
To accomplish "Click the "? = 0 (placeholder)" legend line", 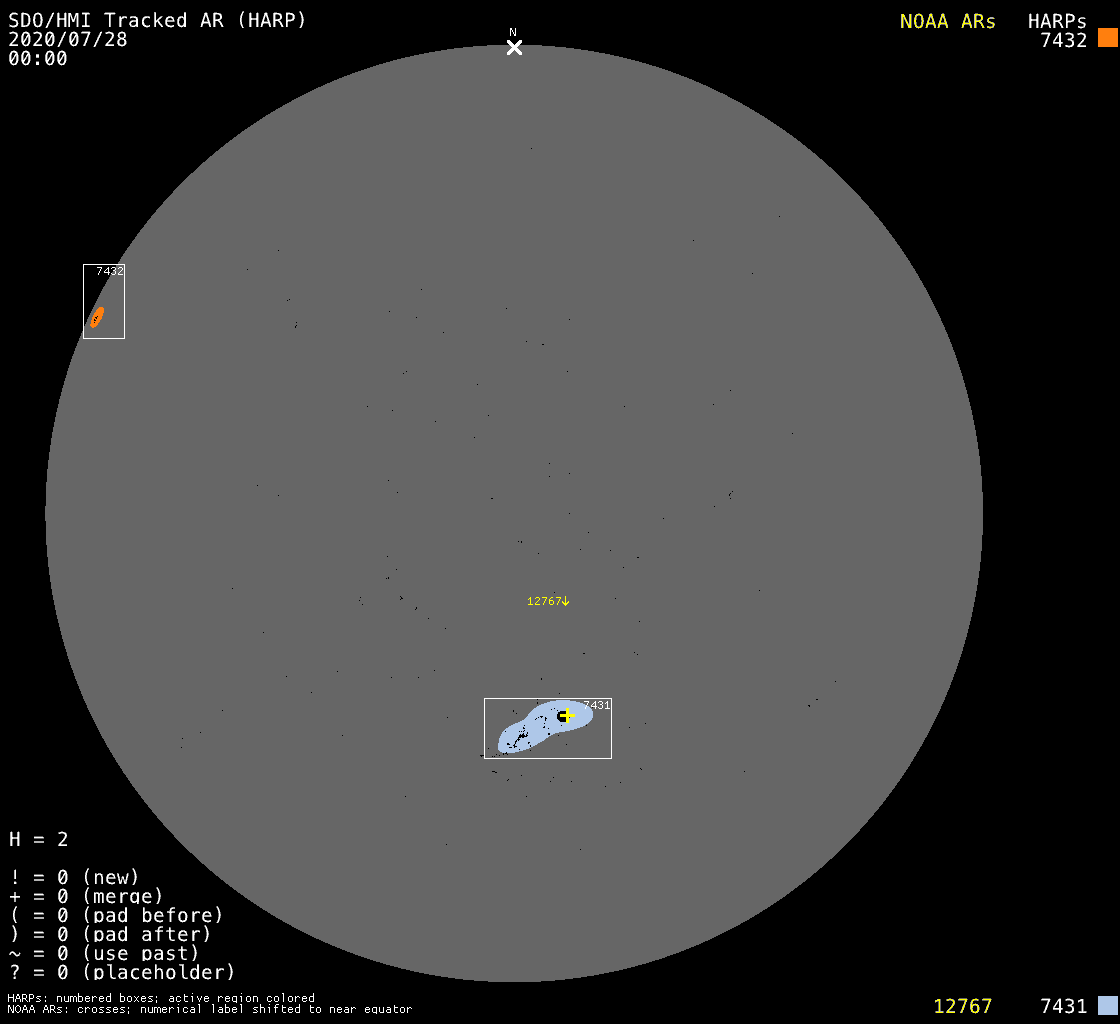I will (x=122, y=971).
